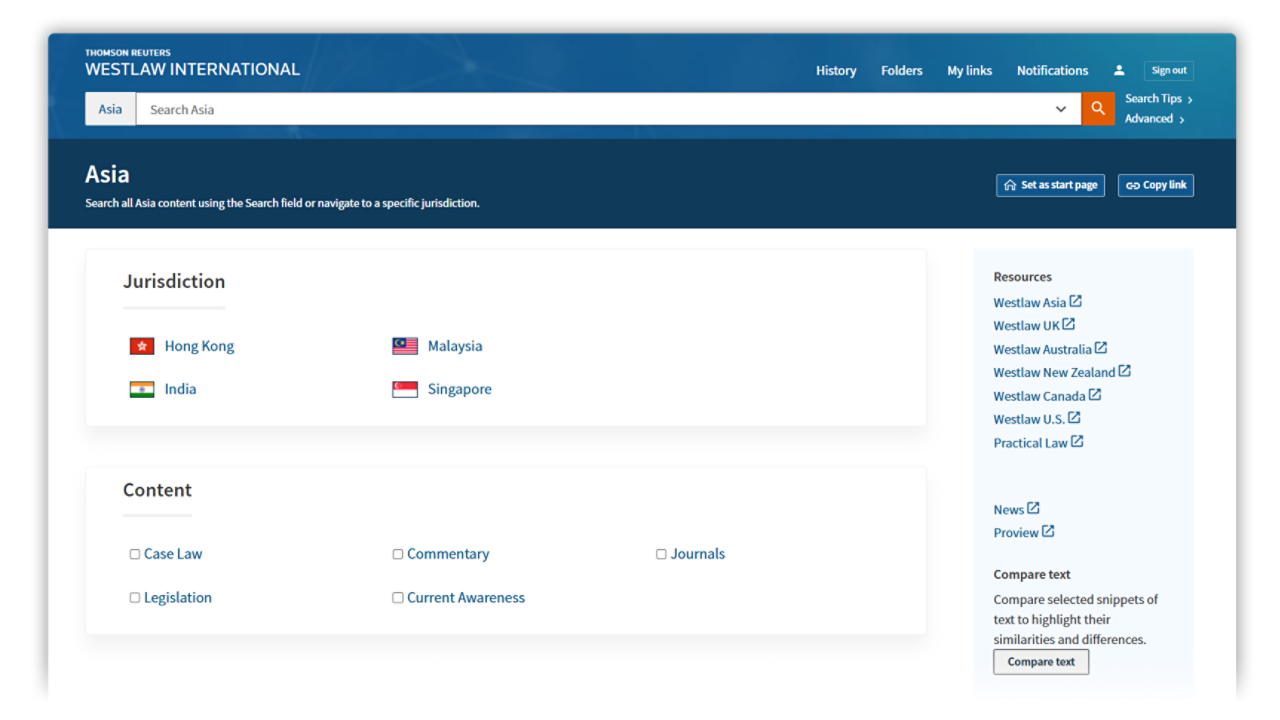Expand the Advanced search options chevron

point(1183,118)
